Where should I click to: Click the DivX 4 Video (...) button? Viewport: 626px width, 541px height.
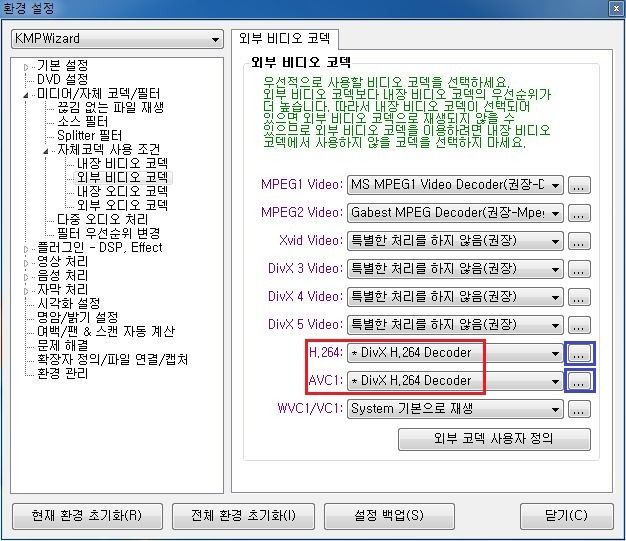coord(579,297)
